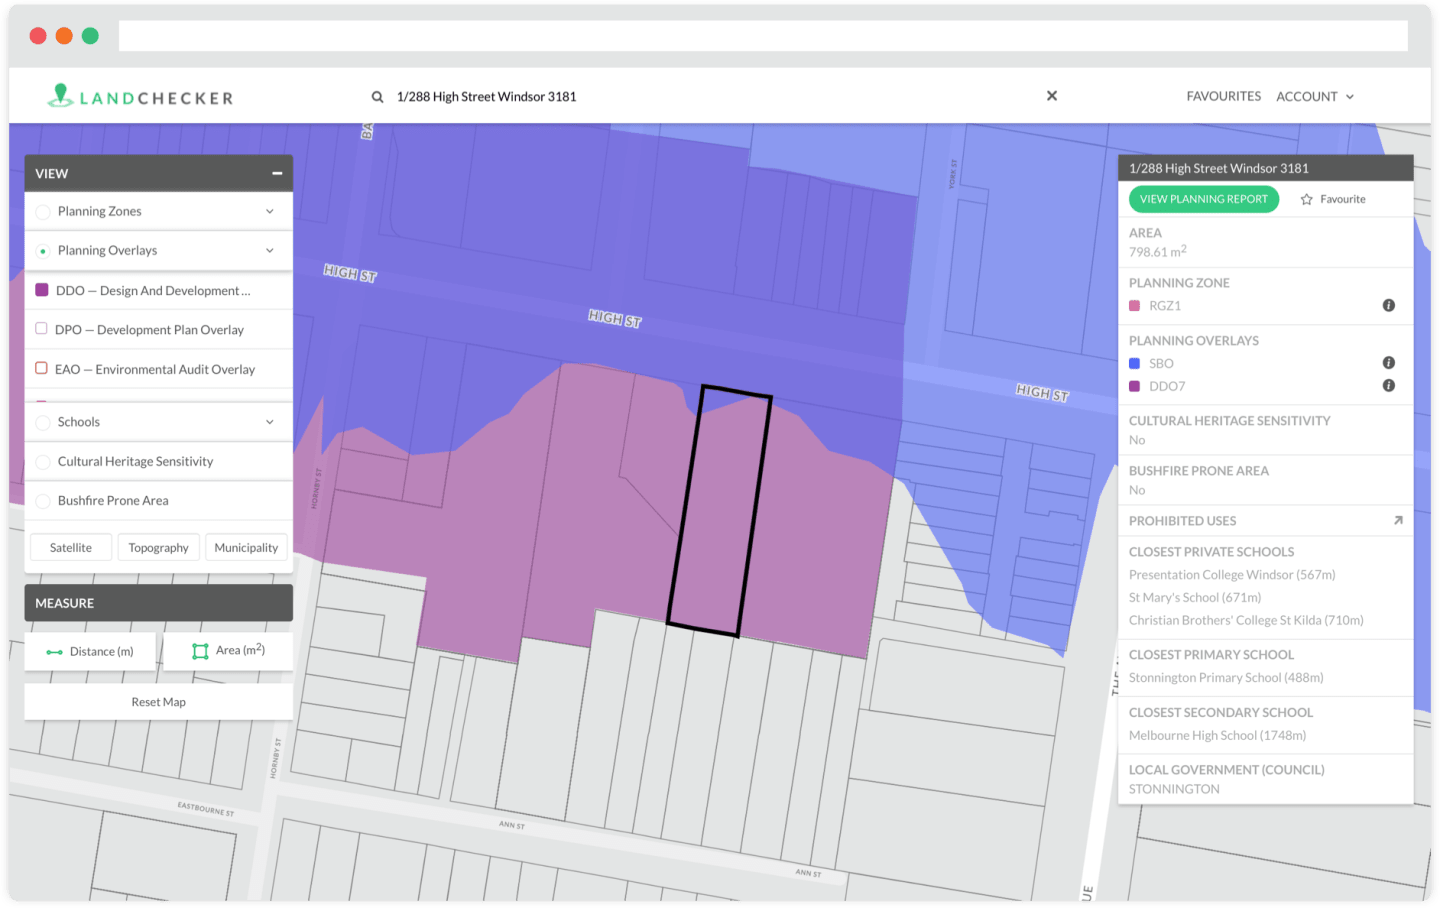Open info for the DDO7 overlay
The image size is (1440, 908).
1388,385
